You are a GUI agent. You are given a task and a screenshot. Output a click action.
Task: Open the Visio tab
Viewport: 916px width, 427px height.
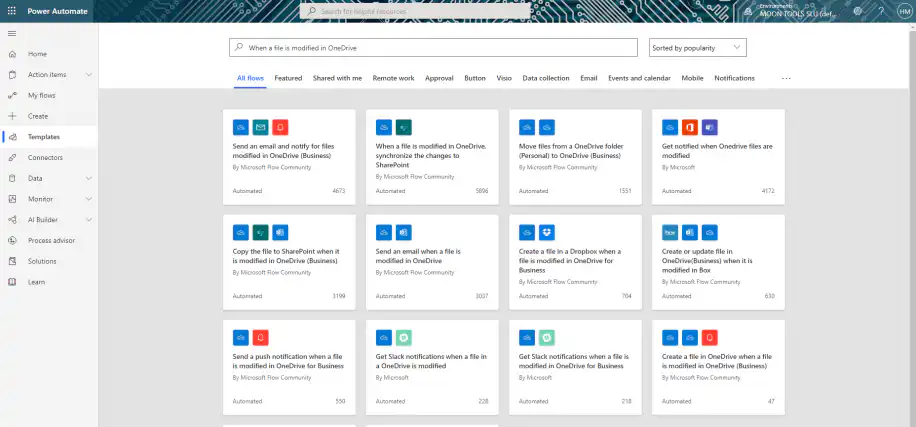(504, 78)
